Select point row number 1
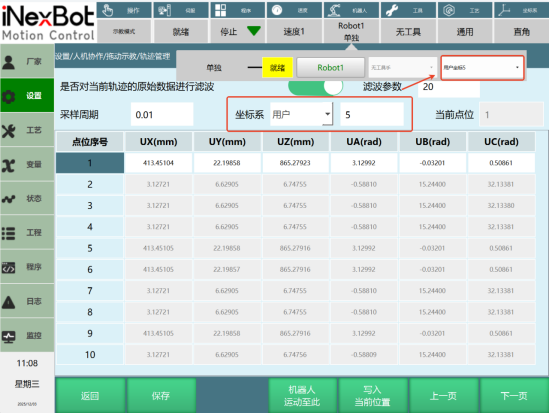 90,163
